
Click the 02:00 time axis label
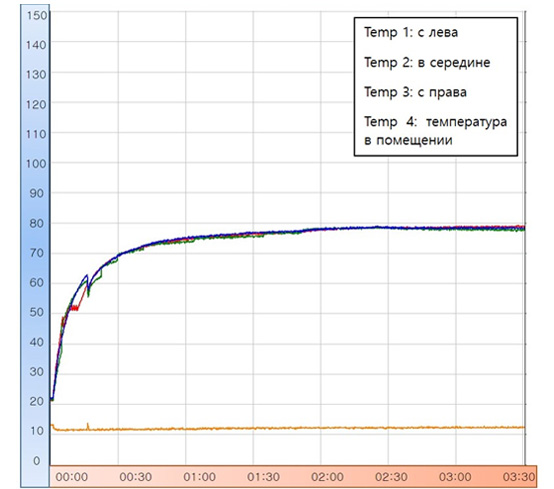(x=327, y=477)
